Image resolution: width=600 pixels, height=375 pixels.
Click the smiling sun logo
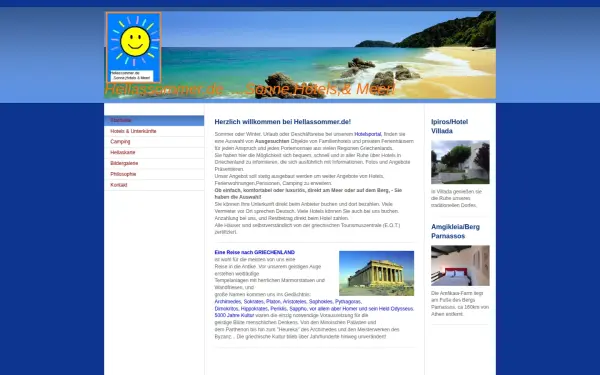tap(134, 47)
